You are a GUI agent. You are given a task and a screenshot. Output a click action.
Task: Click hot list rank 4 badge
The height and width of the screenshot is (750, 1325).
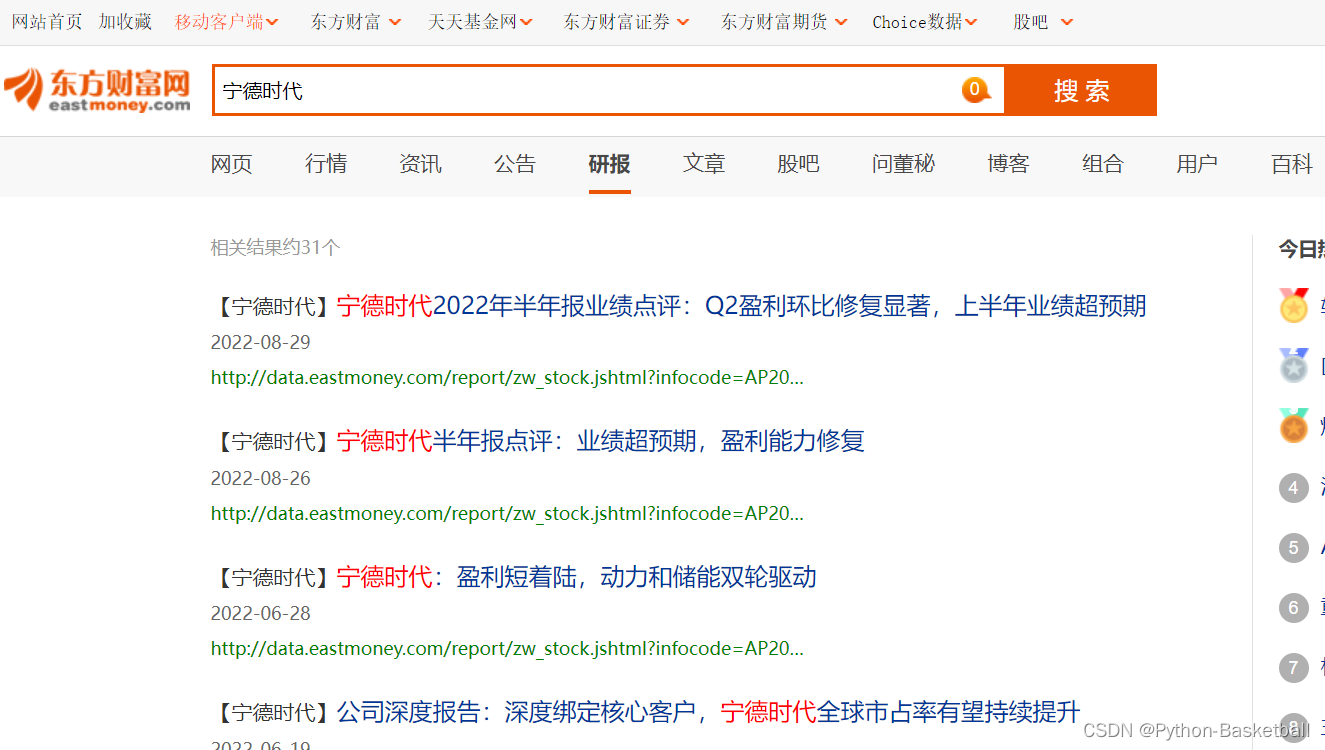(1294, 488)
